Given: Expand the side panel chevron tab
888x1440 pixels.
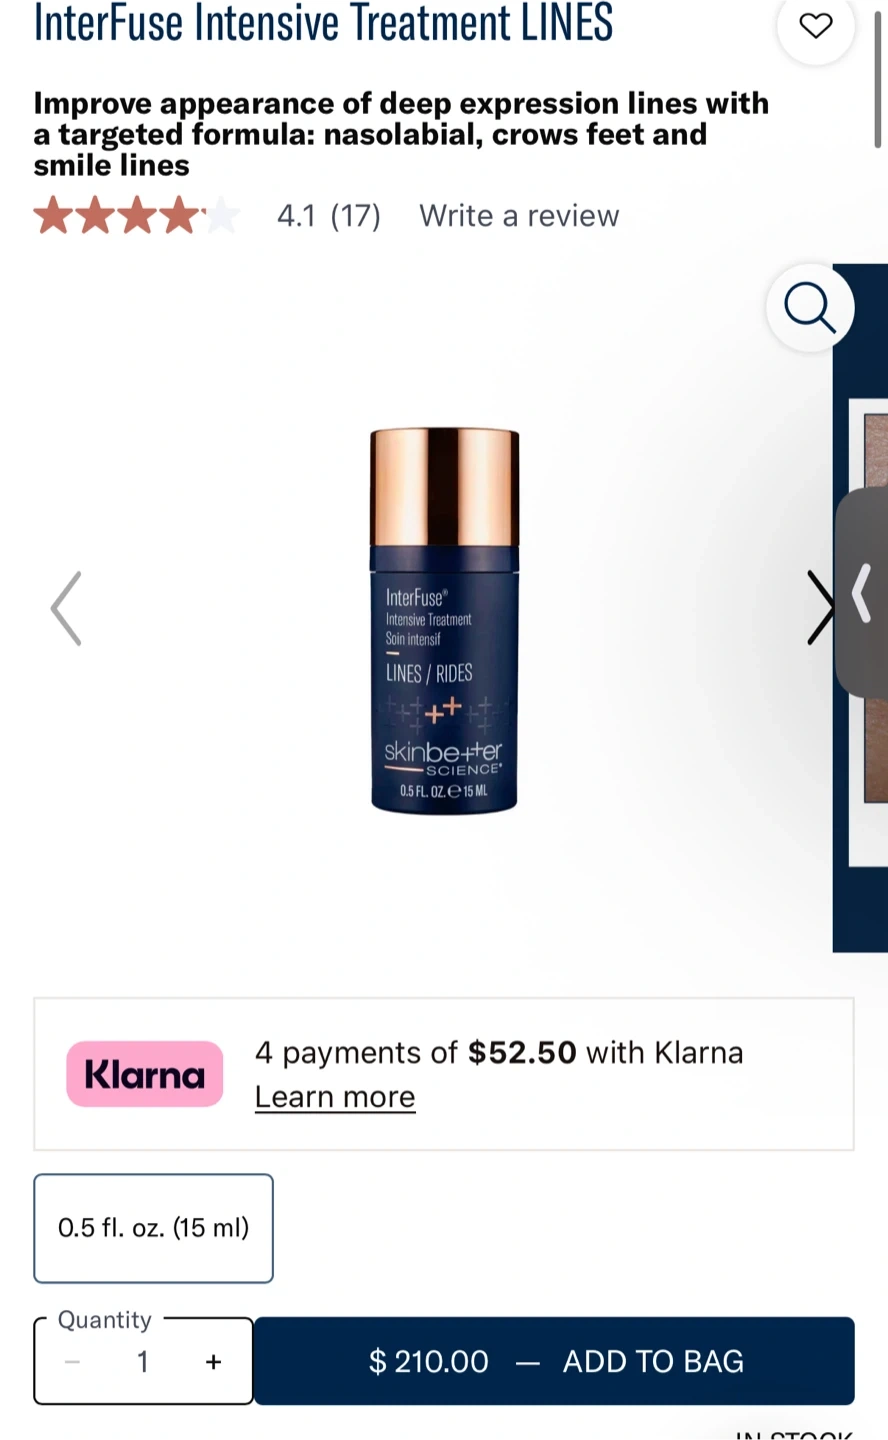Looking at the screenshot, I should click(861, 593).
